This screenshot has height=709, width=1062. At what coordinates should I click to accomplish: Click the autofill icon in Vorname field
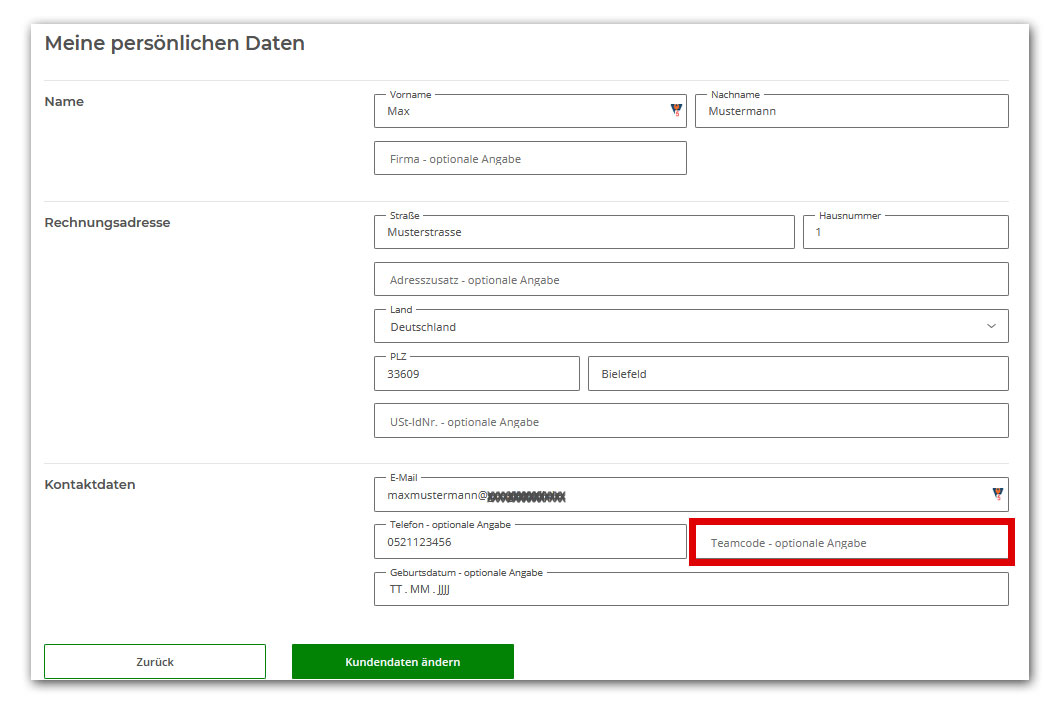(676, 110)
